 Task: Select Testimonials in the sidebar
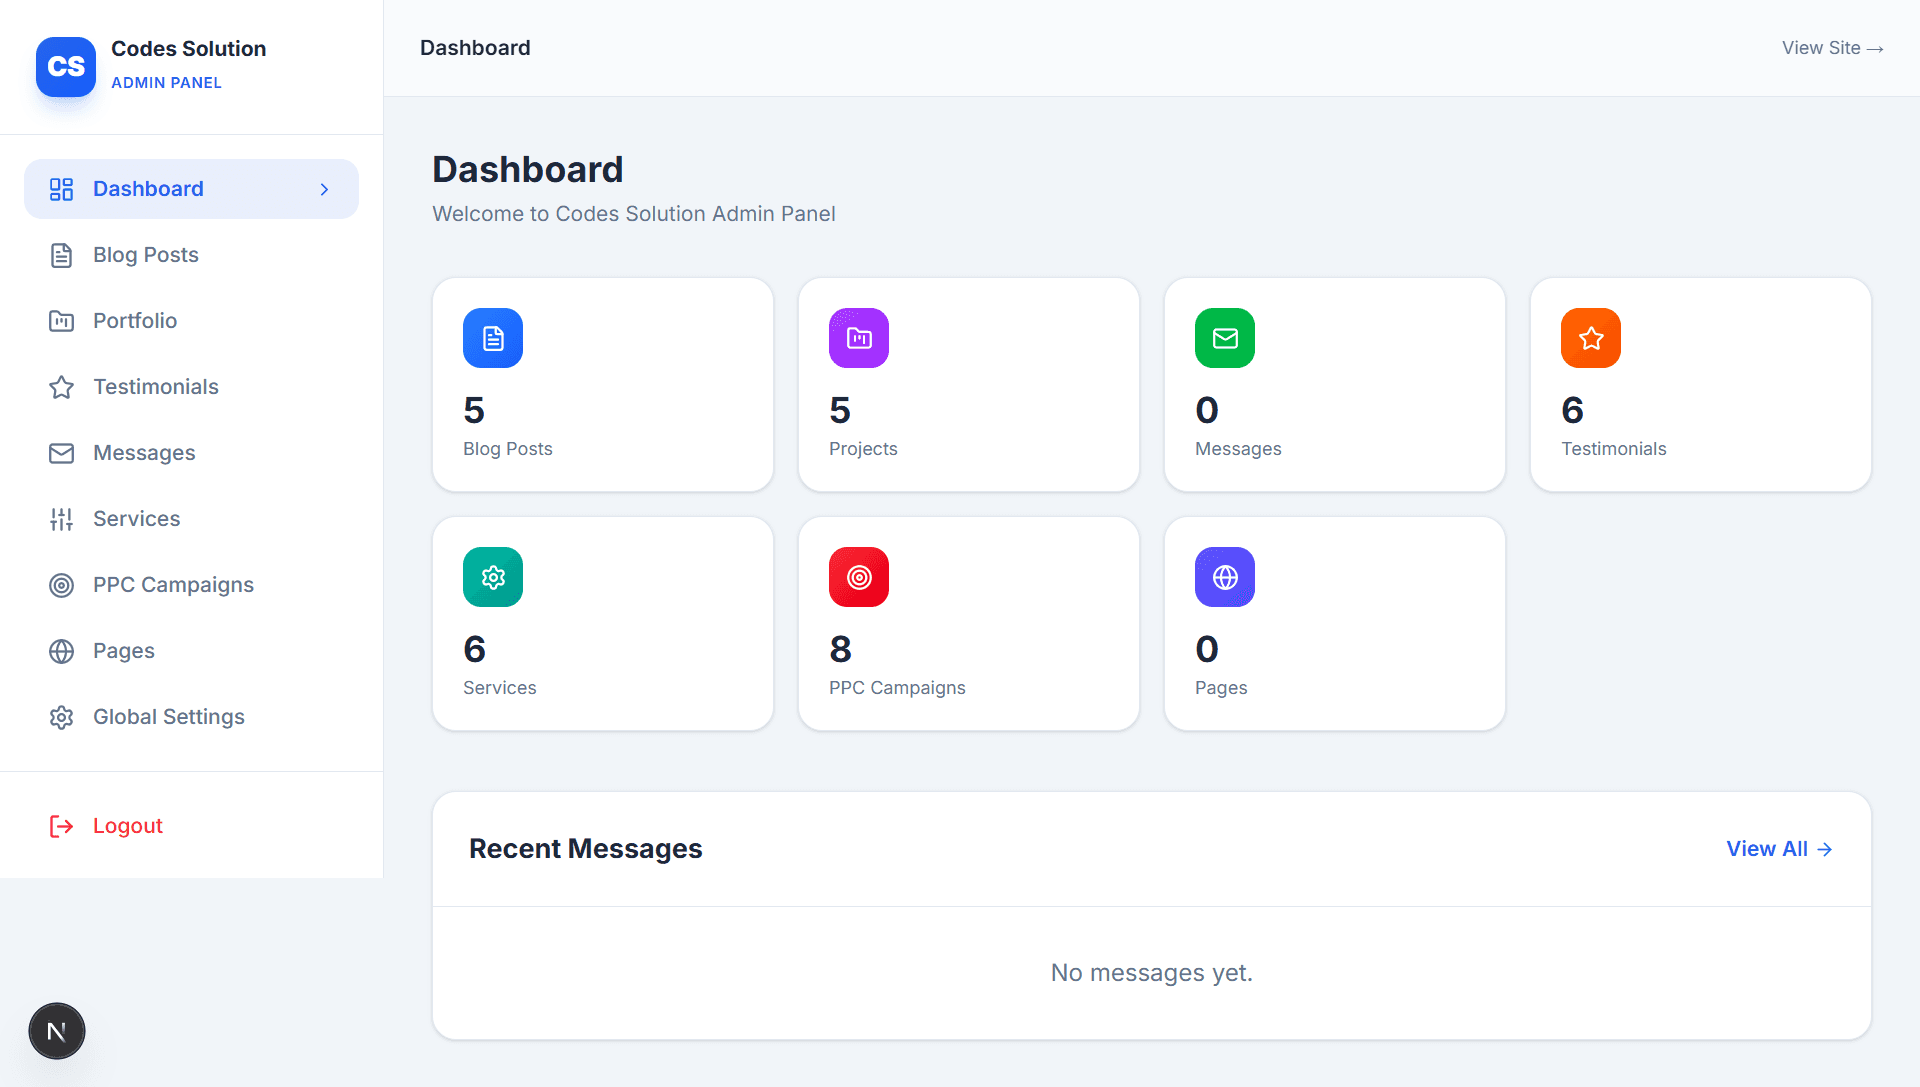pyautogui.click(x=155, y=387)
